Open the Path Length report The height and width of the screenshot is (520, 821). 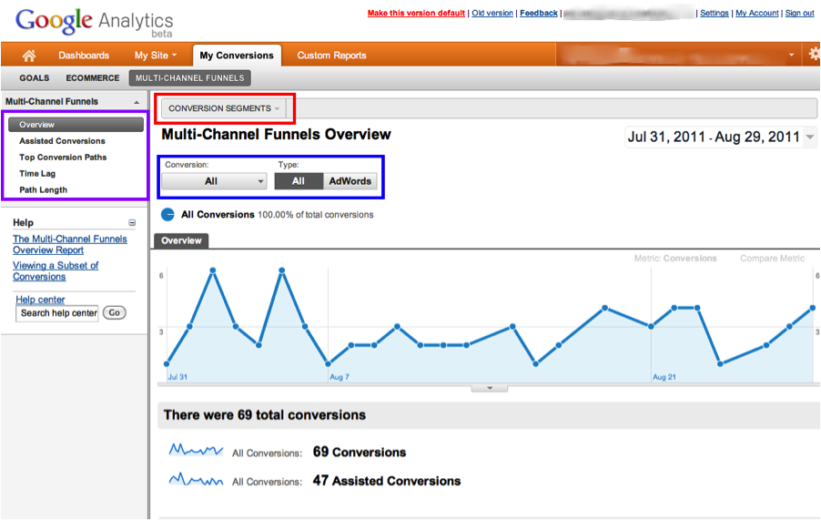pos(43,190)
